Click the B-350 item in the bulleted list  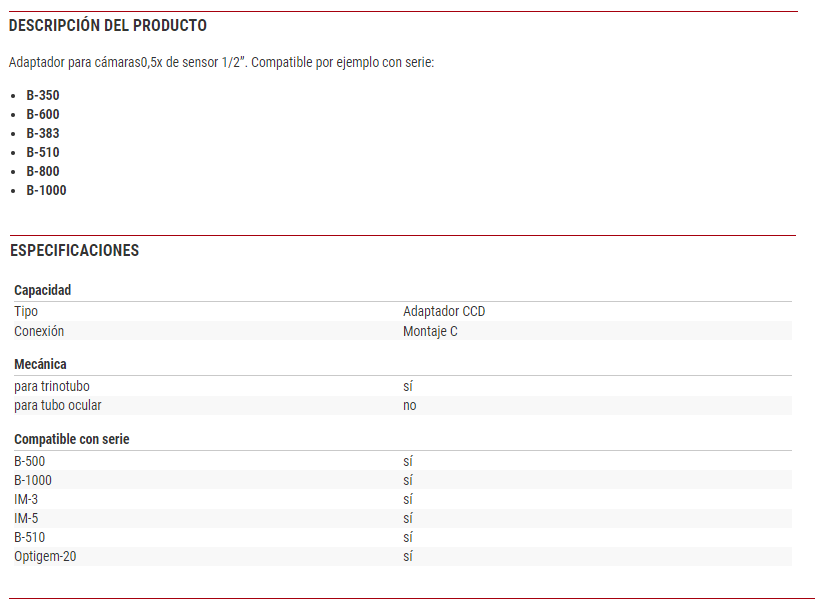tap(43, 95)
